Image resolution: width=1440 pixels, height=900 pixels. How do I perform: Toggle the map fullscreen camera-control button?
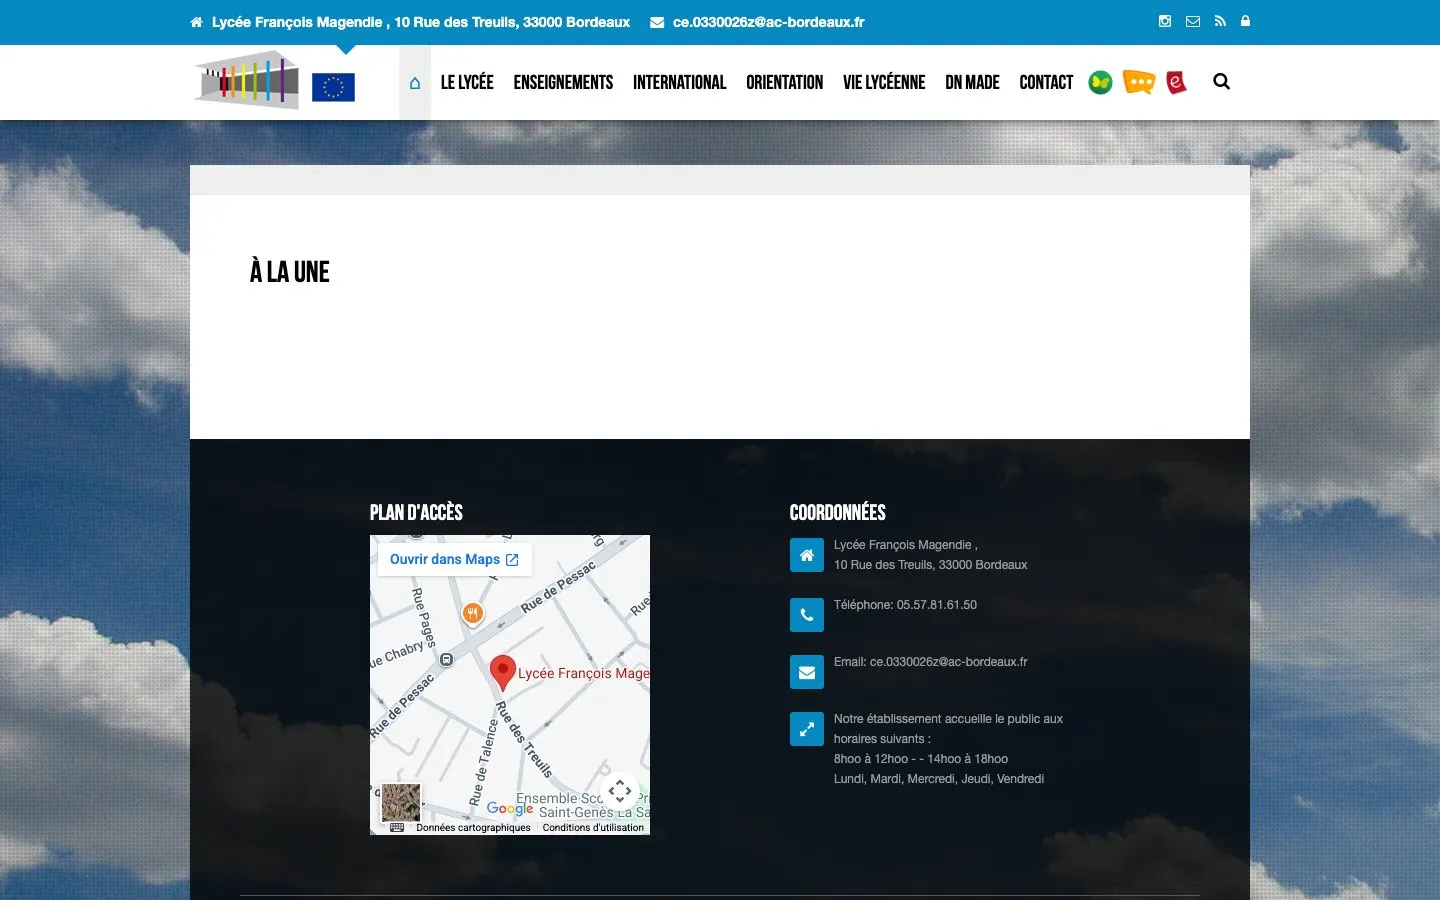pyautogui.click(x=620, y=791)
